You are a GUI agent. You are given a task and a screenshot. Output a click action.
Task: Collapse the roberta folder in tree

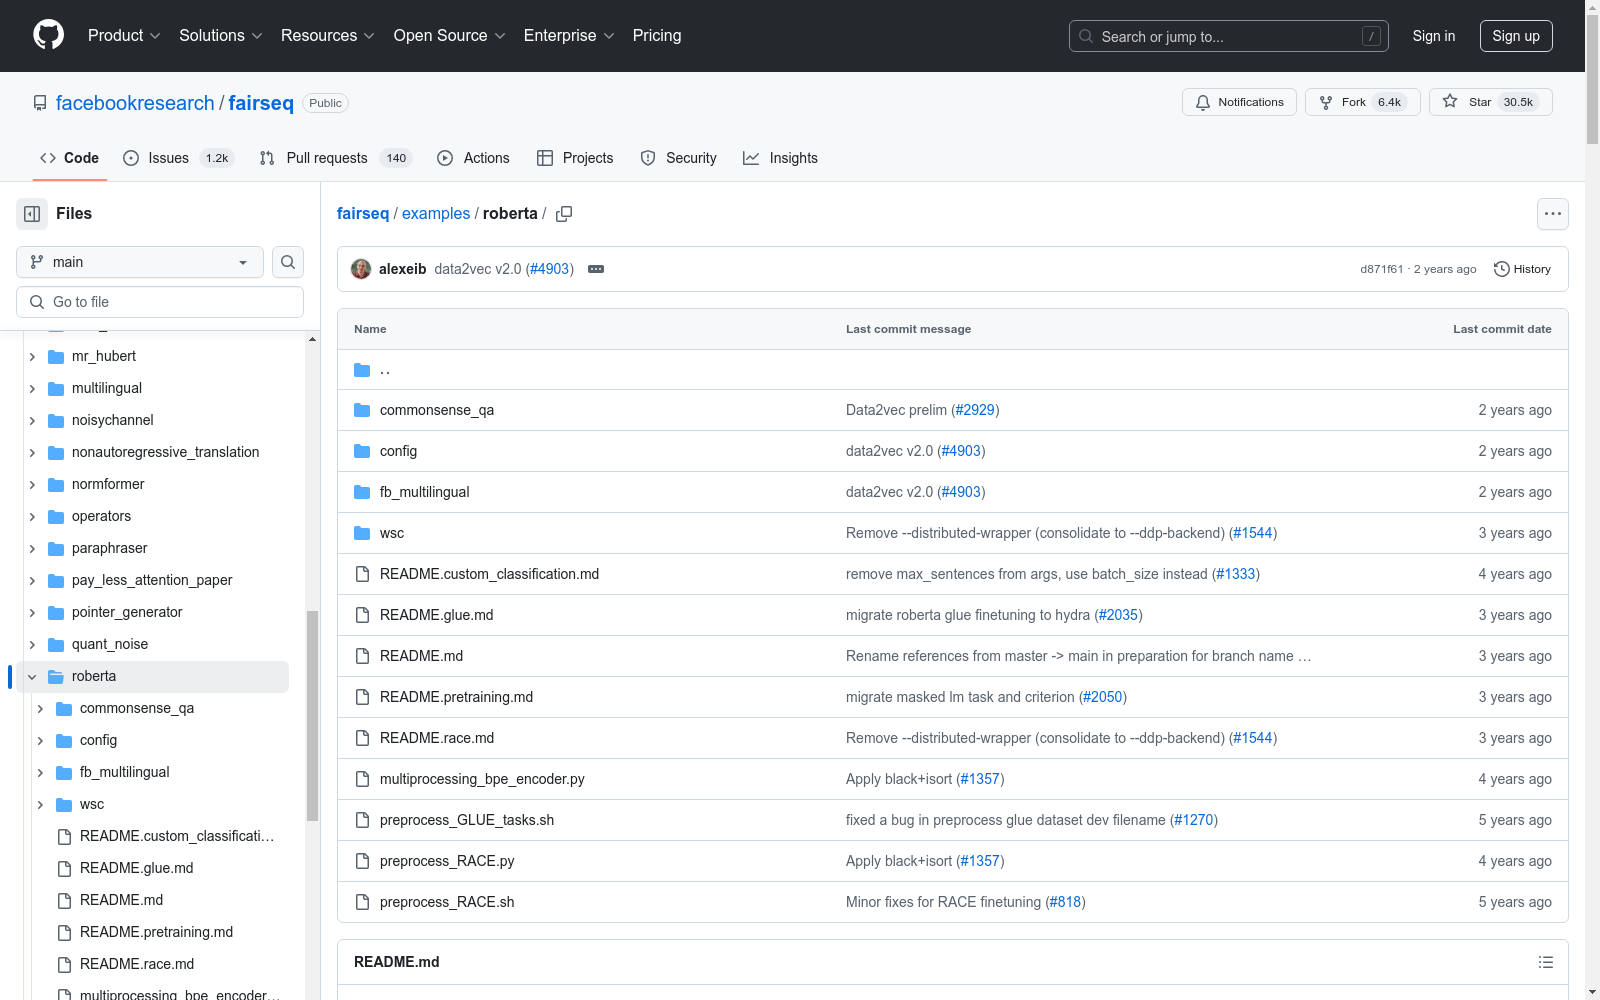(32, 677)
